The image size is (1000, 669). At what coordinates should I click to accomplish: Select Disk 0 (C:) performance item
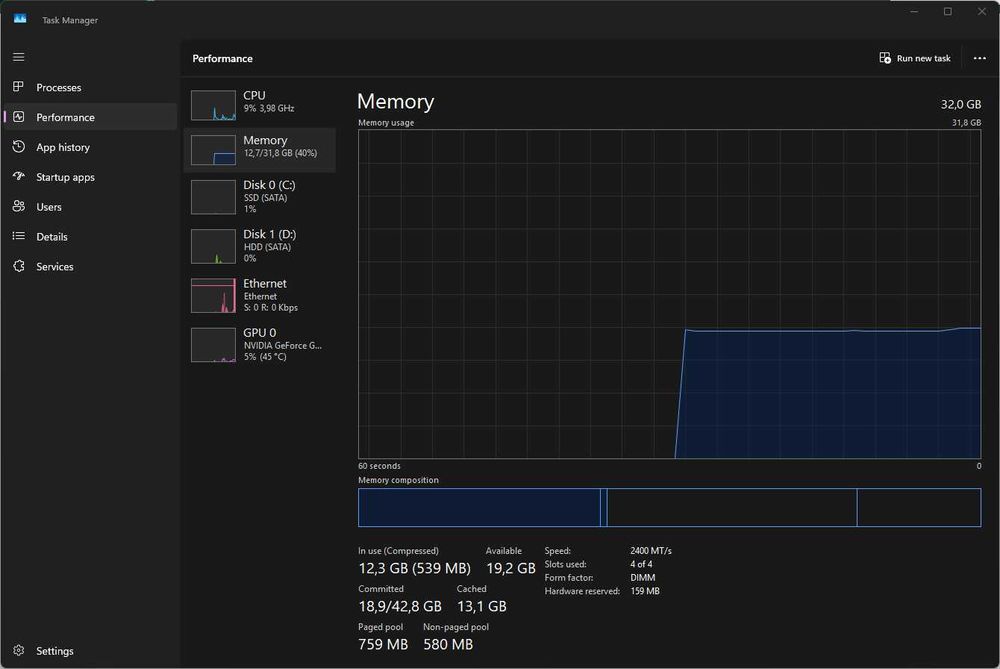pos(260,196)
